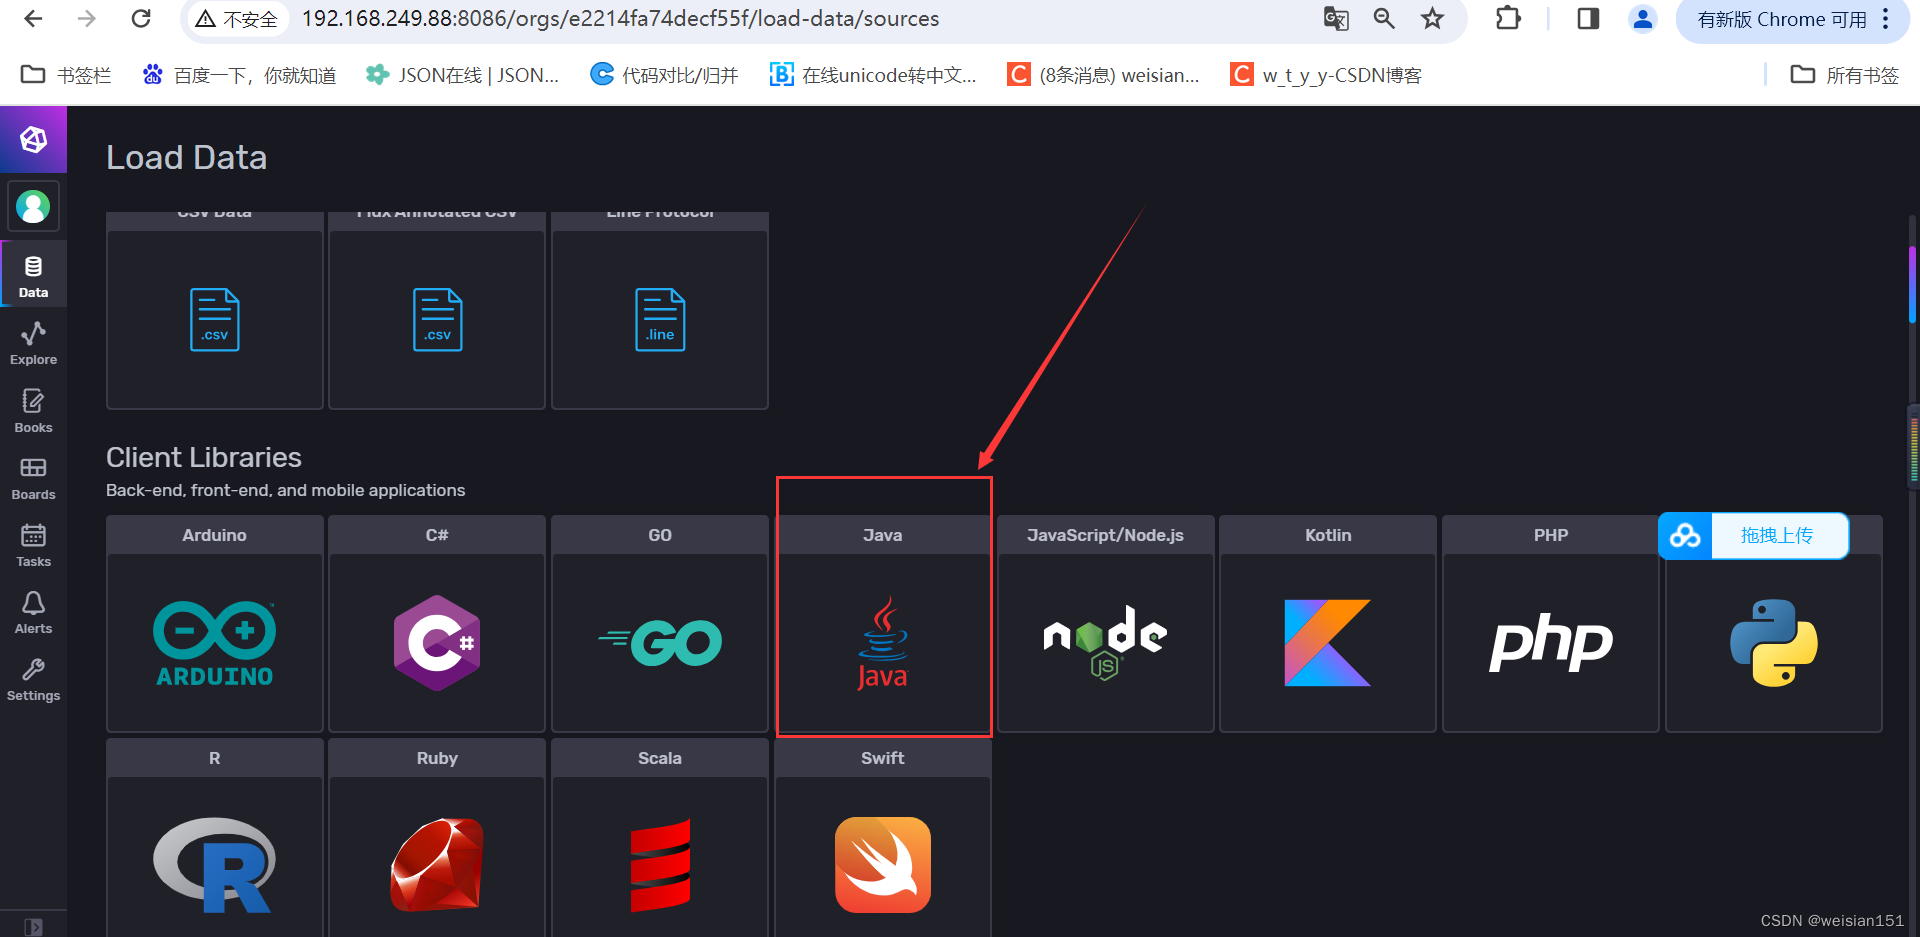Viewport: 1920px width, 937px height.
Task: Open the Data section in sidebar
Action: [33, 275]
